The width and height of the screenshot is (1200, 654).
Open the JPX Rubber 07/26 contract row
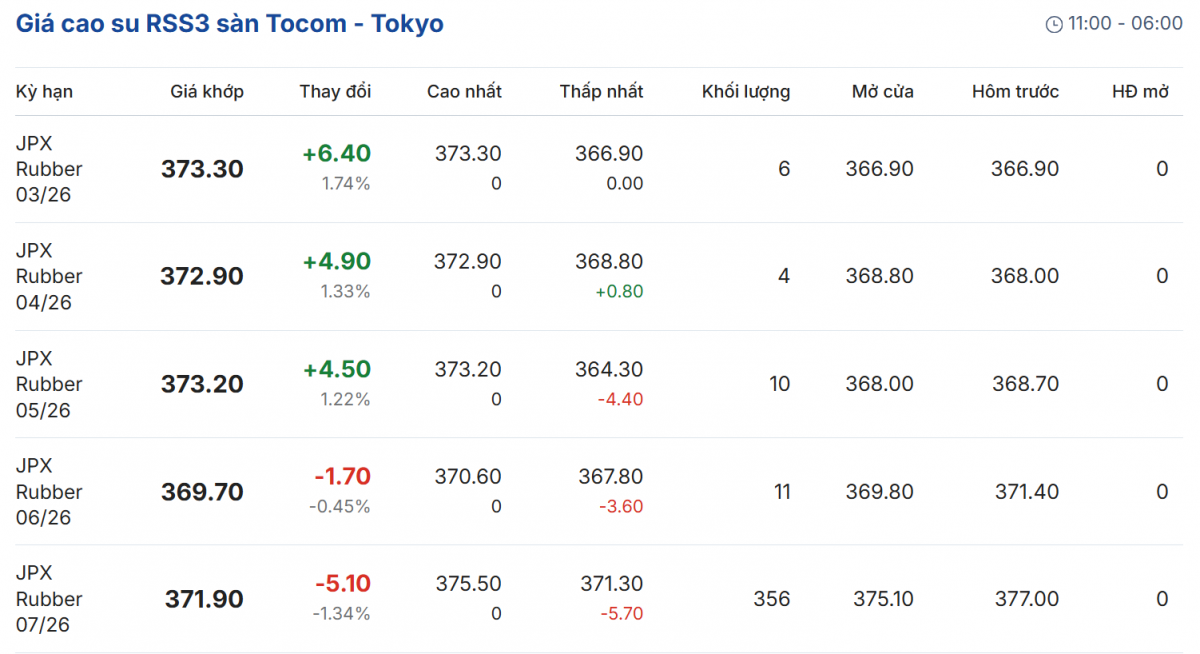(x=49, y=599)
